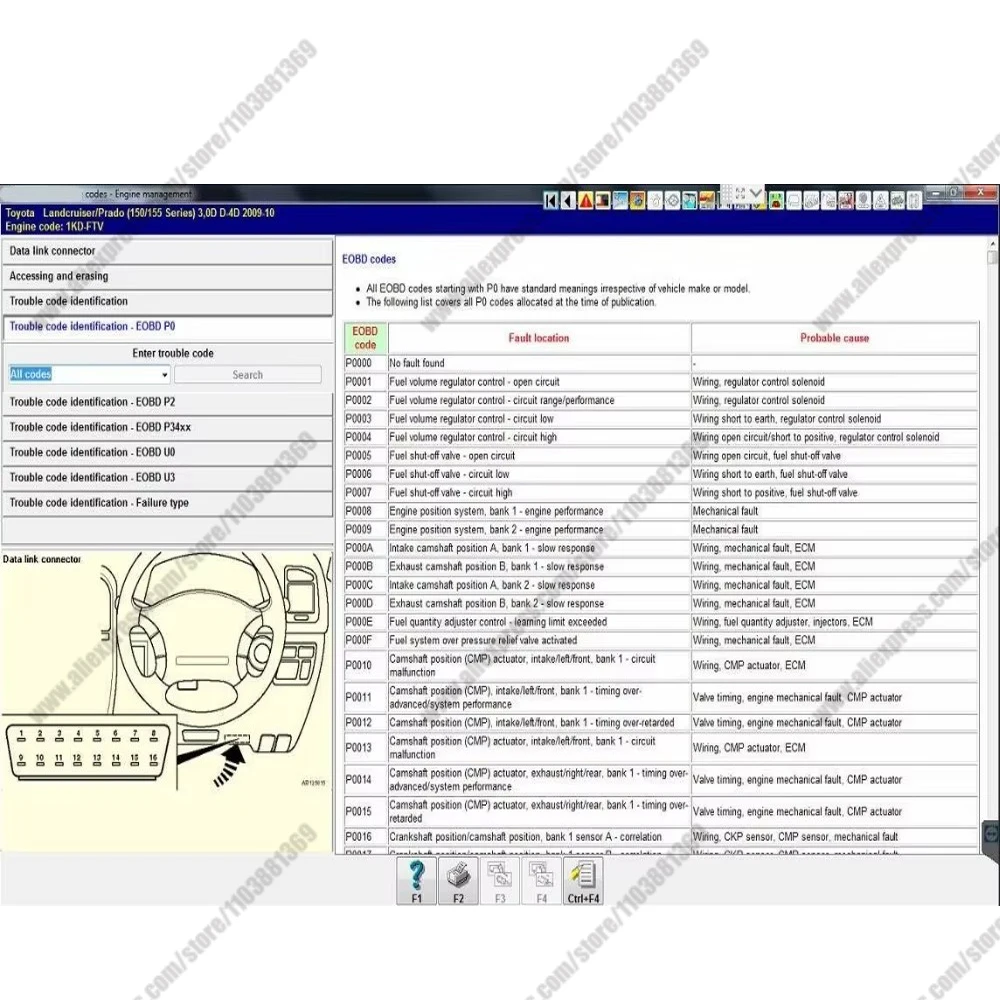Print the page using the F2 printer button
The height and width of the screenshot is (1000, 1000).
458,881
